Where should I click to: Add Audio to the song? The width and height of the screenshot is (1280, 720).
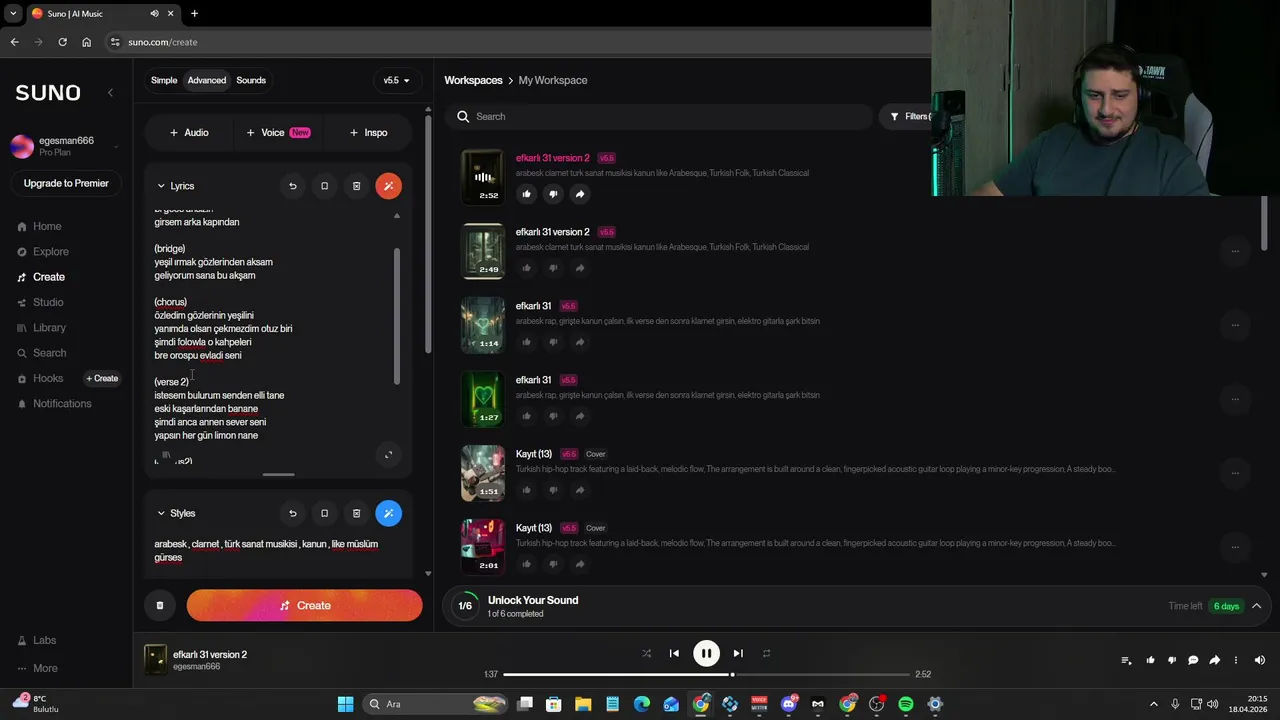pyautogui.click(x=189, y=132)
